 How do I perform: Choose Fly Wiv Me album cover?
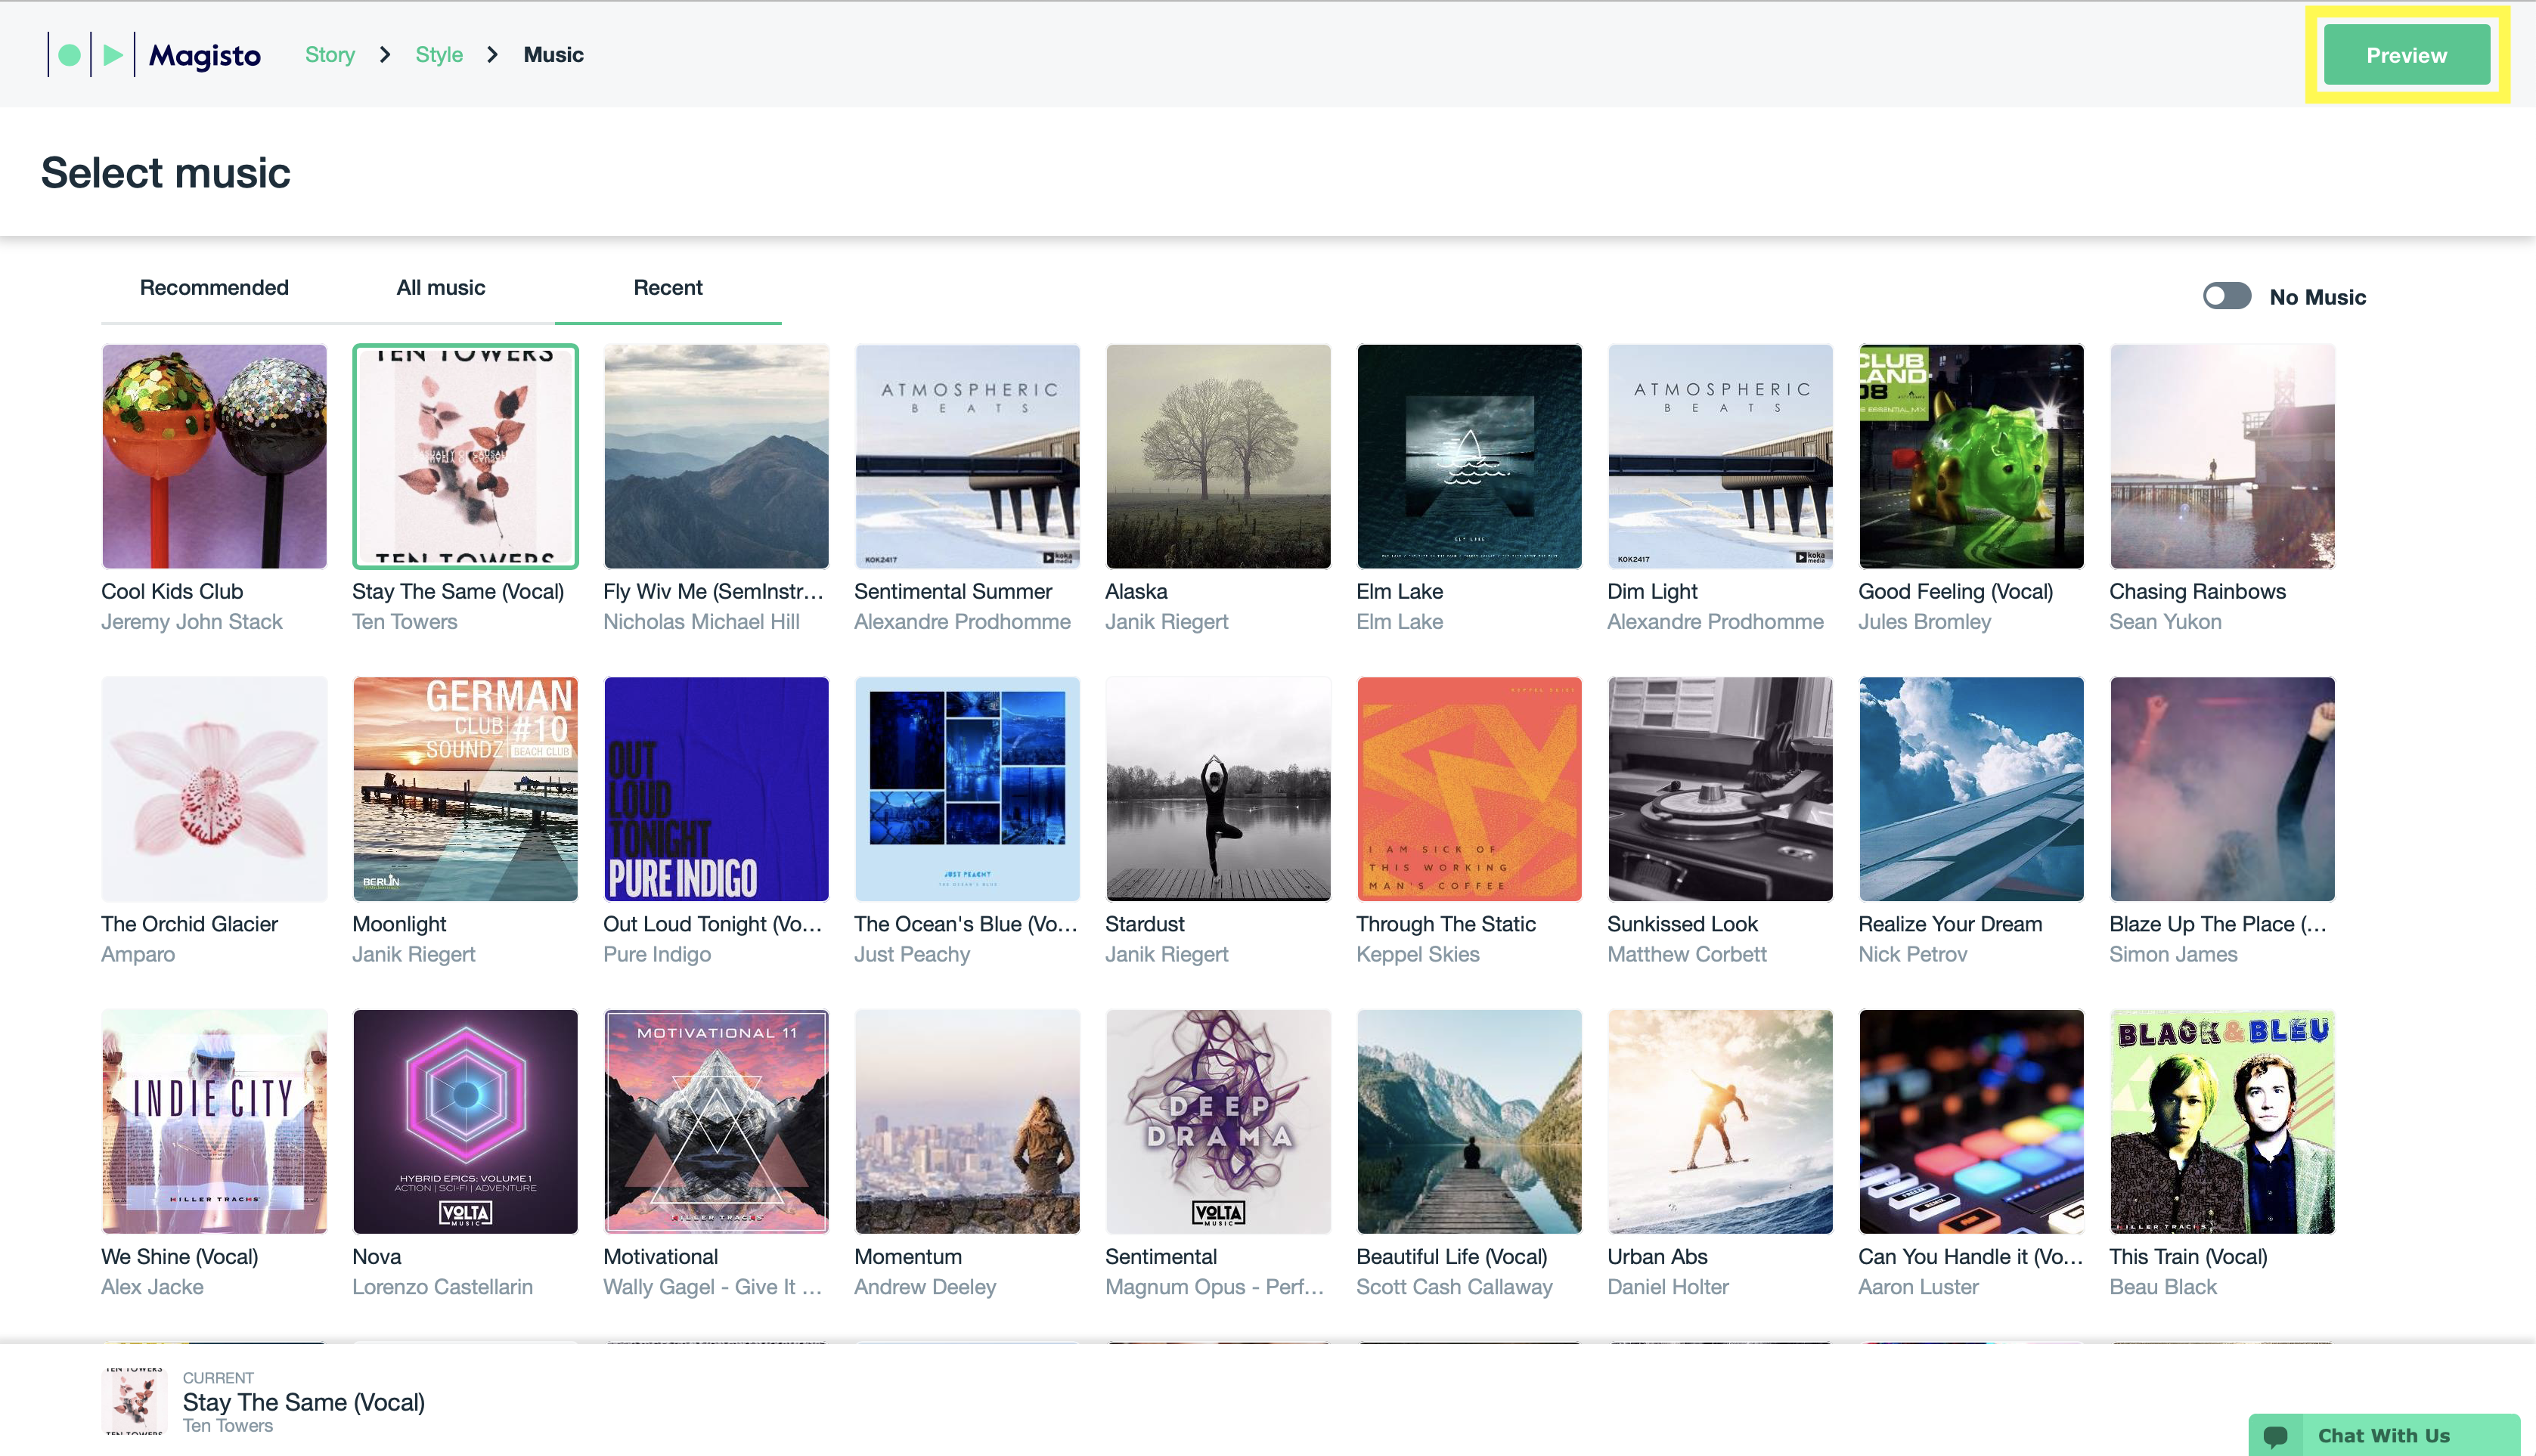click(716, 456)
